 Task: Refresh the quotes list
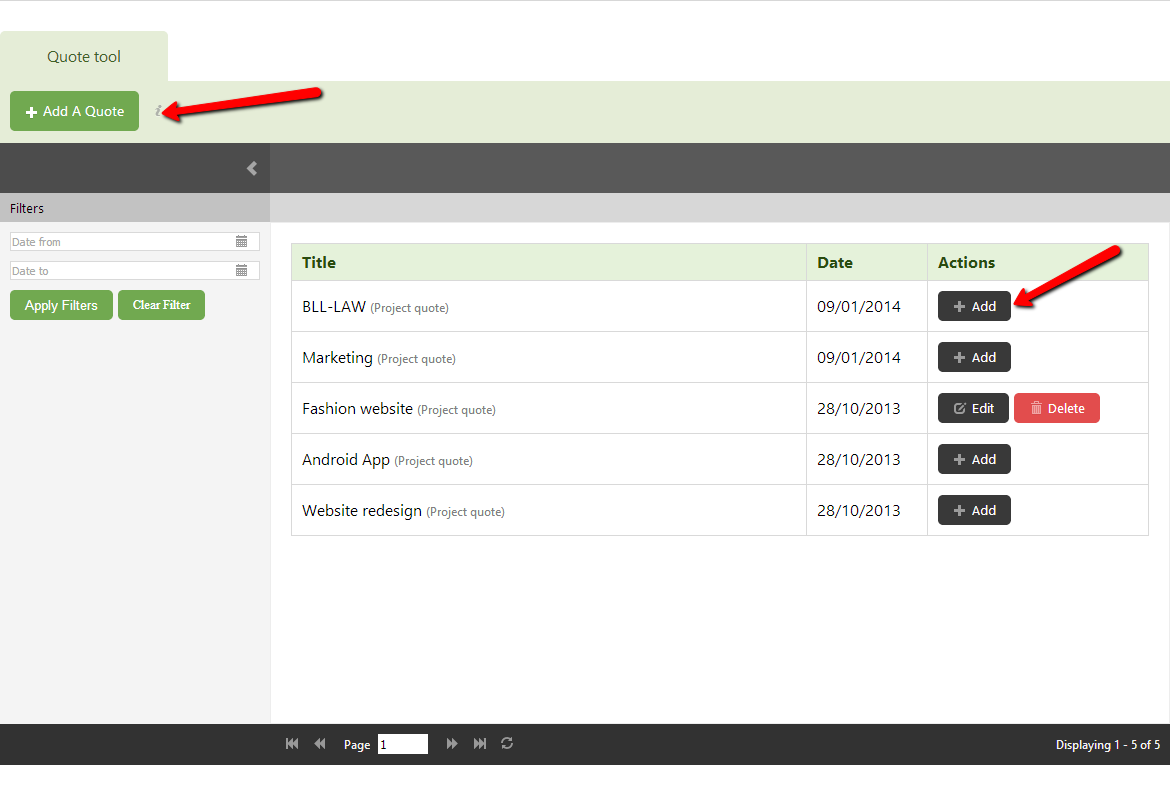507,744
